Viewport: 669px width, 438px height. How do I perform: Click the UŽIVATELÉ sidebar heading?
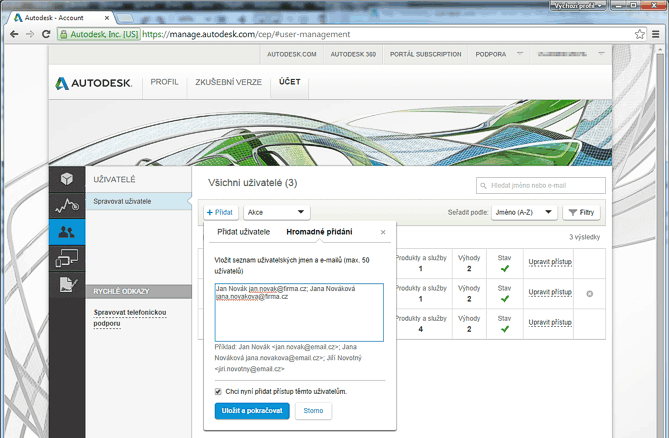tap(114, 180)
